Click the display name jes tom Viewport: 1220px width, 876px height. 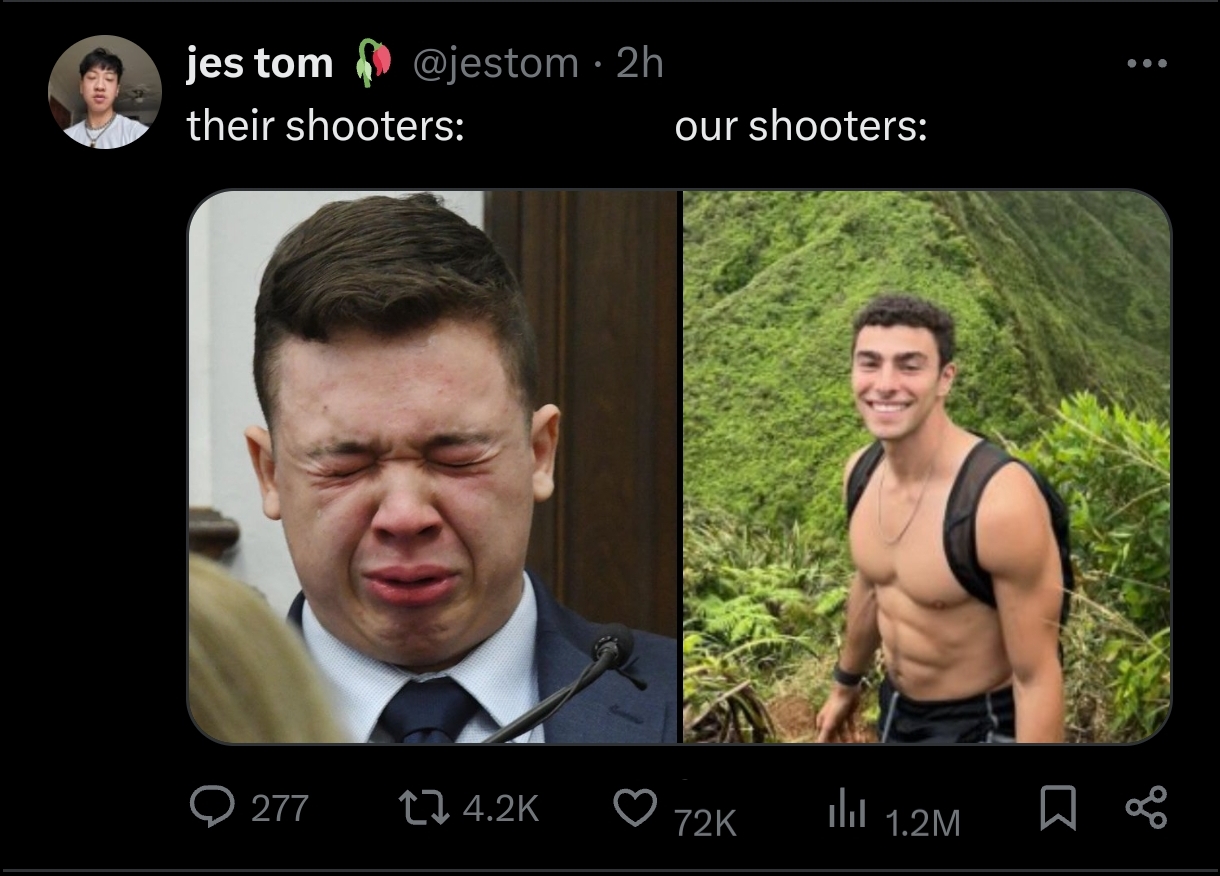click(x=260, y=63)
